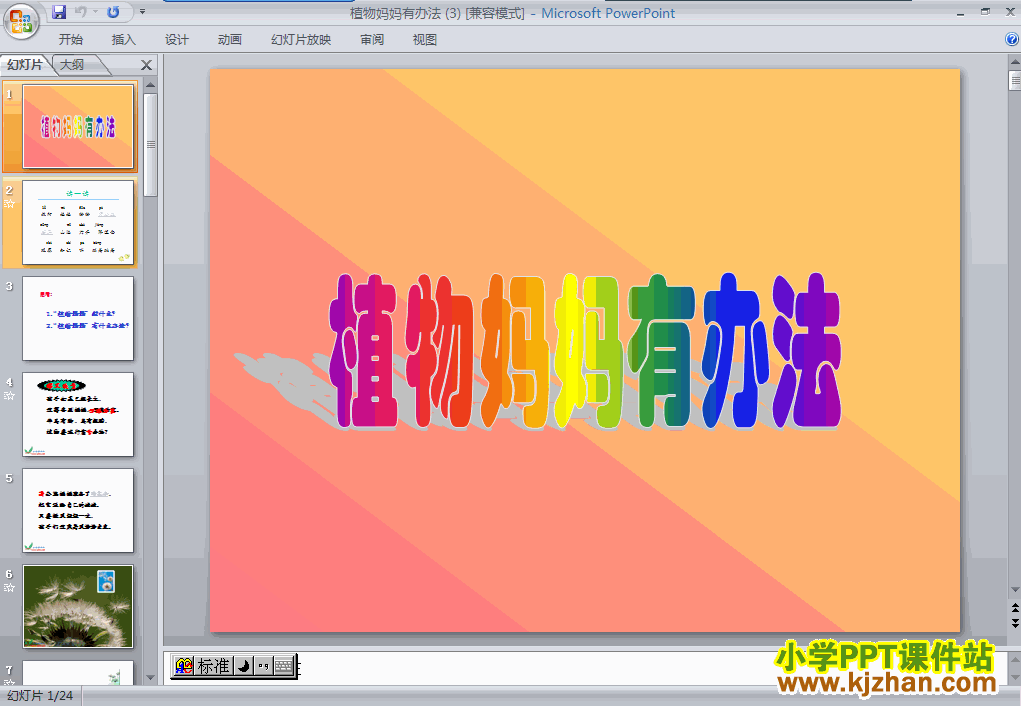
Task: Click slide number 3 label in thumbnail pane
Action: point(9,286)
